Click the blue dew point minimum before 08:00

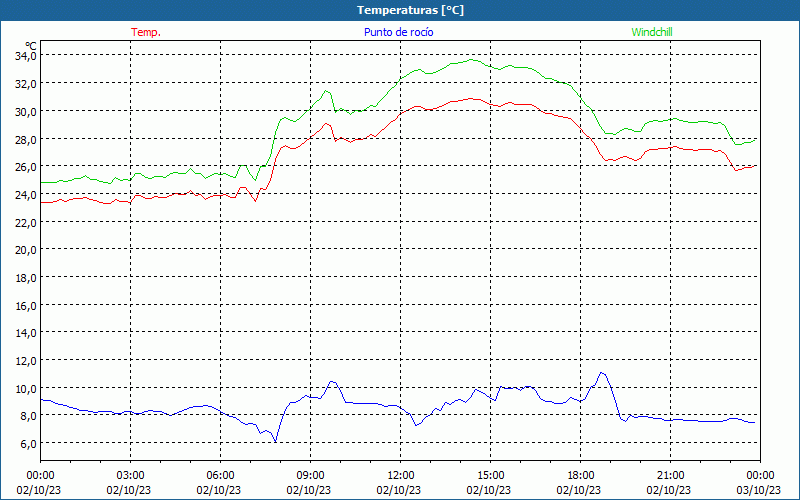click(x=276, y=441)
